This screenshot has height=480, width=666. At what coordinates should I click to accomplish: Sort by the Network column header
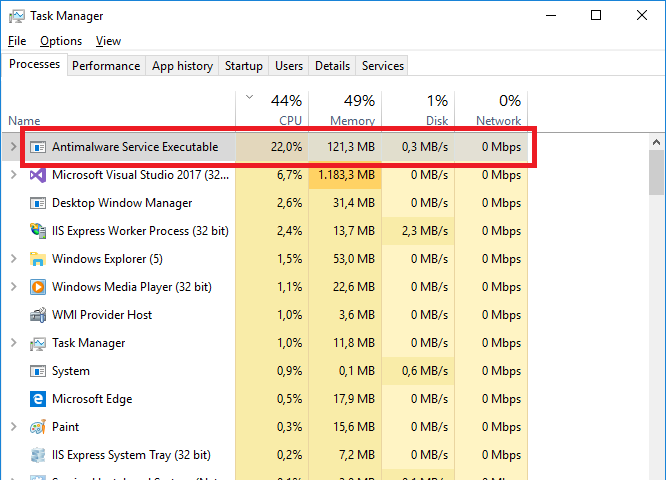(491, 110)
